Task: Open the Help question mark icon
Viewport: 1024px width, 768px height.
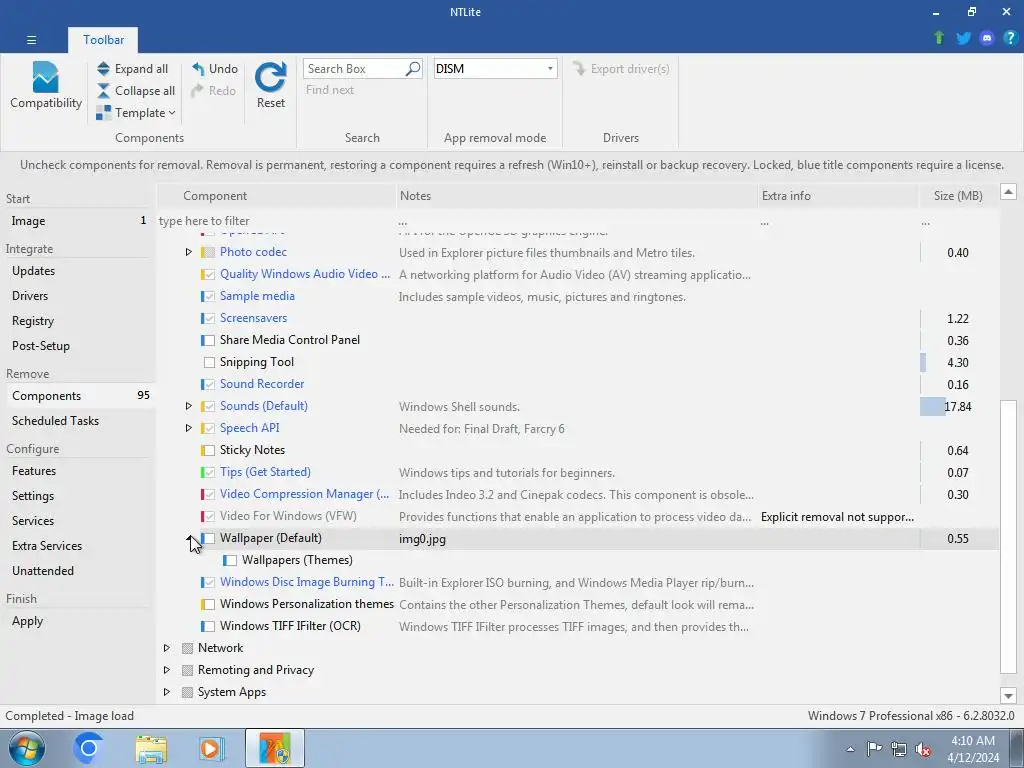Action: [x=1010, y=38]
